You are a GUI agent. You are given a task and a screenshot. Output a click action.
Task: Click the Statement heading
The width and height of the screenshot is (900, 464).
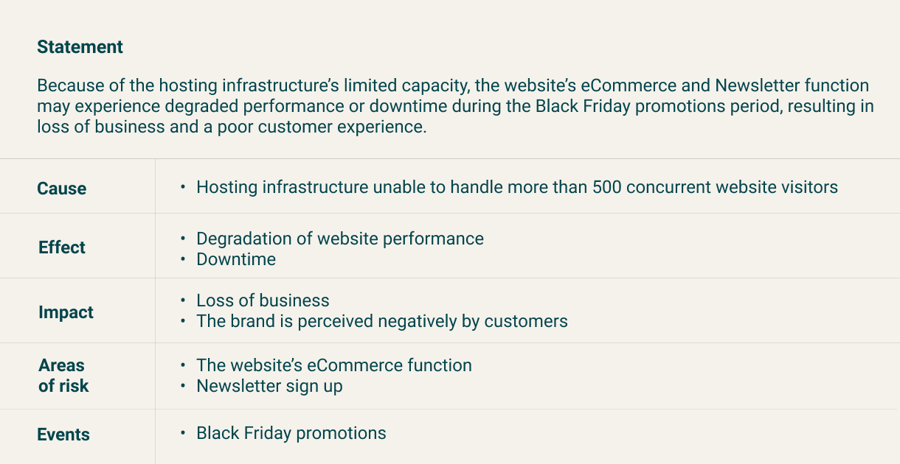80,47
